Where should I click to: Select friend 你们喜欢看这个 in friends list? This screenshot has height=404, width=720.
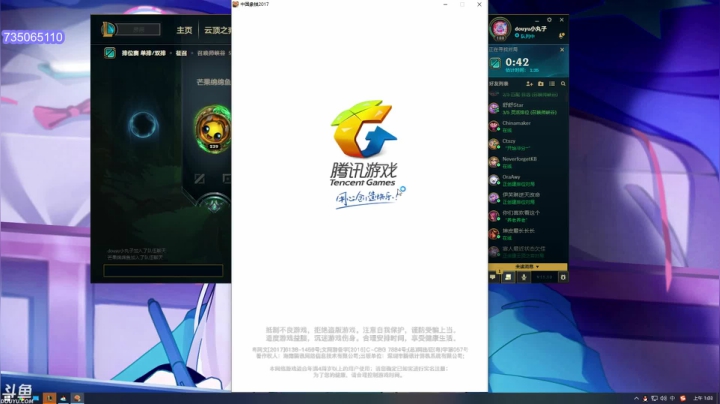click(x=528, y=216)
